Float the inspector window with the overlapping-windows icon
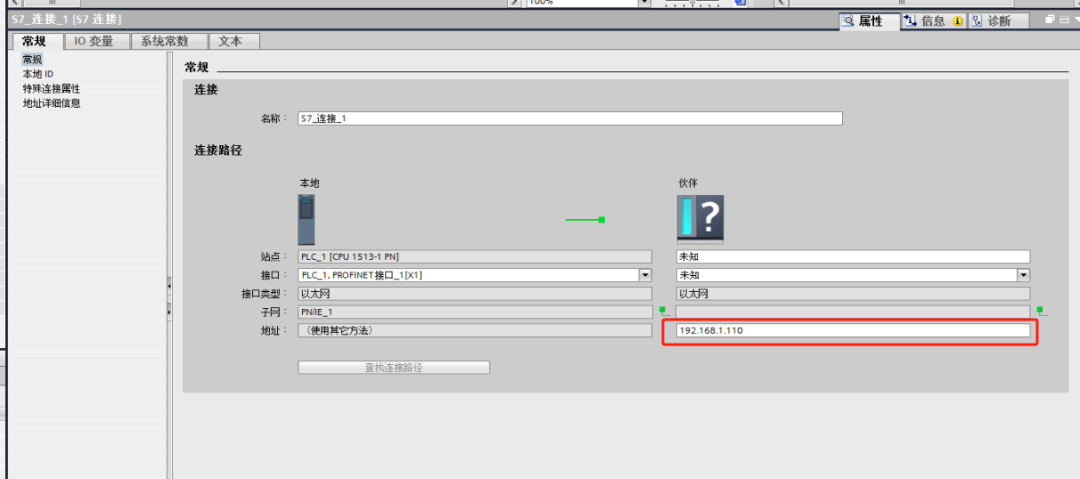This screenshot has width=1080, height=479. tap(1050, 20)
